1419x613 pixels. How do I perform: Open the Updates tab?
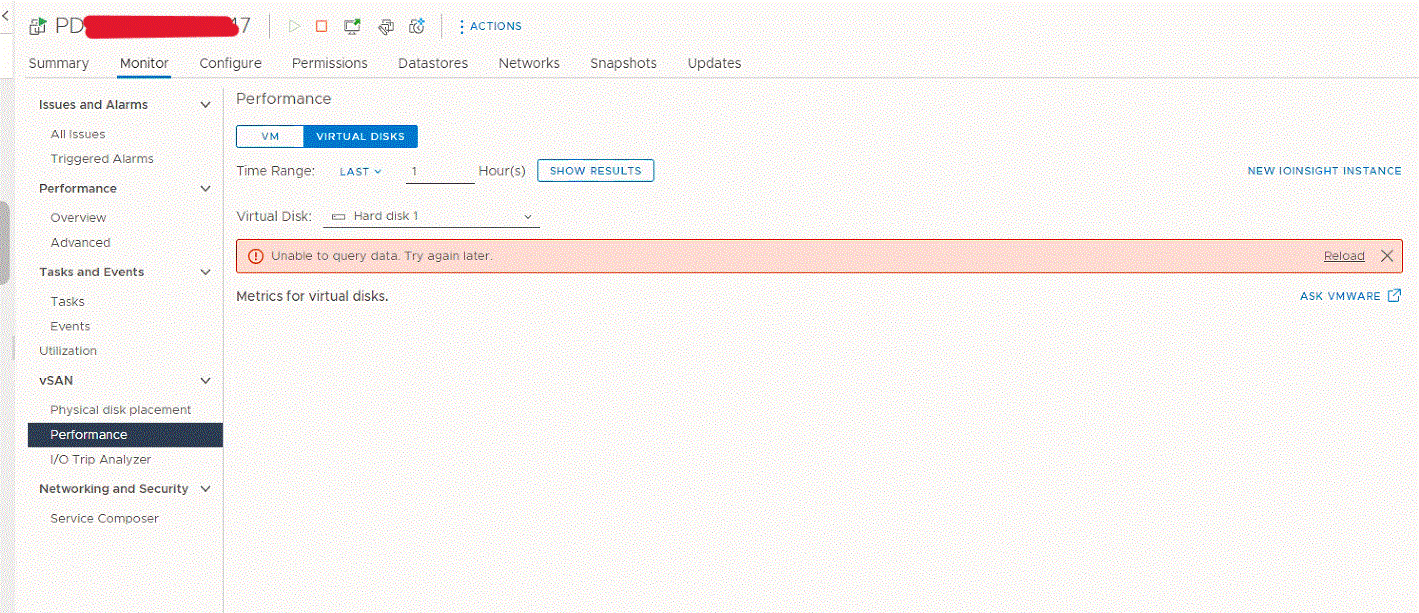click(714, 63)
